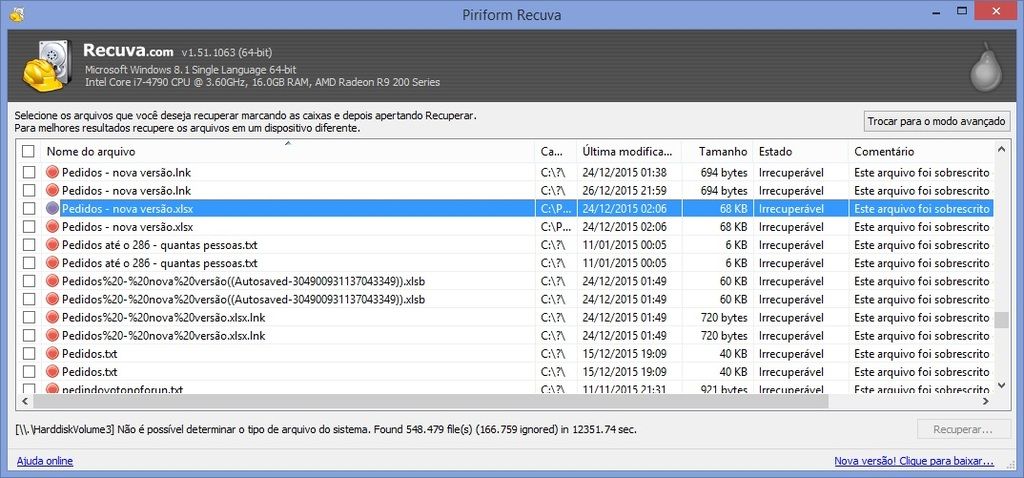Click the vertical scrollbar up arrow
The width and height of the screenshot is (1024, 478).
[x=1002, y=151]
